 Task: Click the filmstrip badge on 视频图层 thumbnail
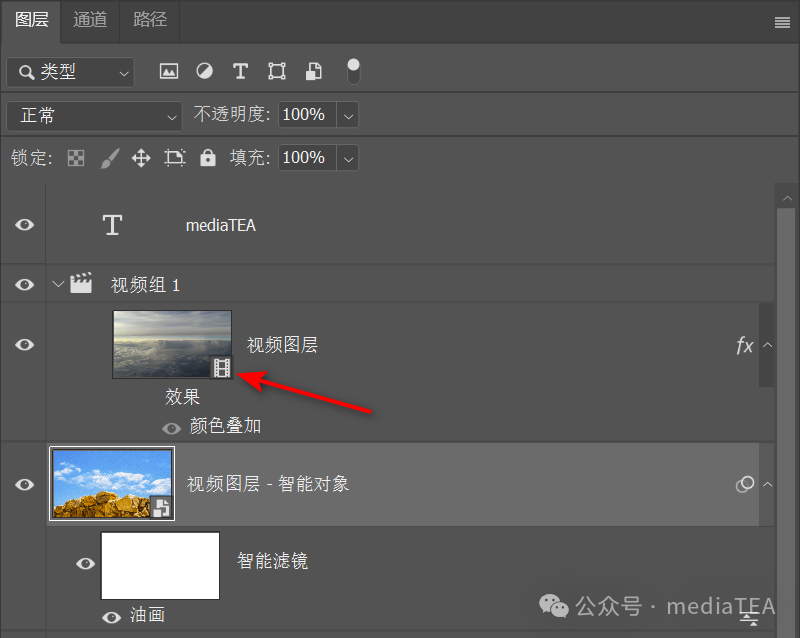pyautogui.click(x=222, y=367)
